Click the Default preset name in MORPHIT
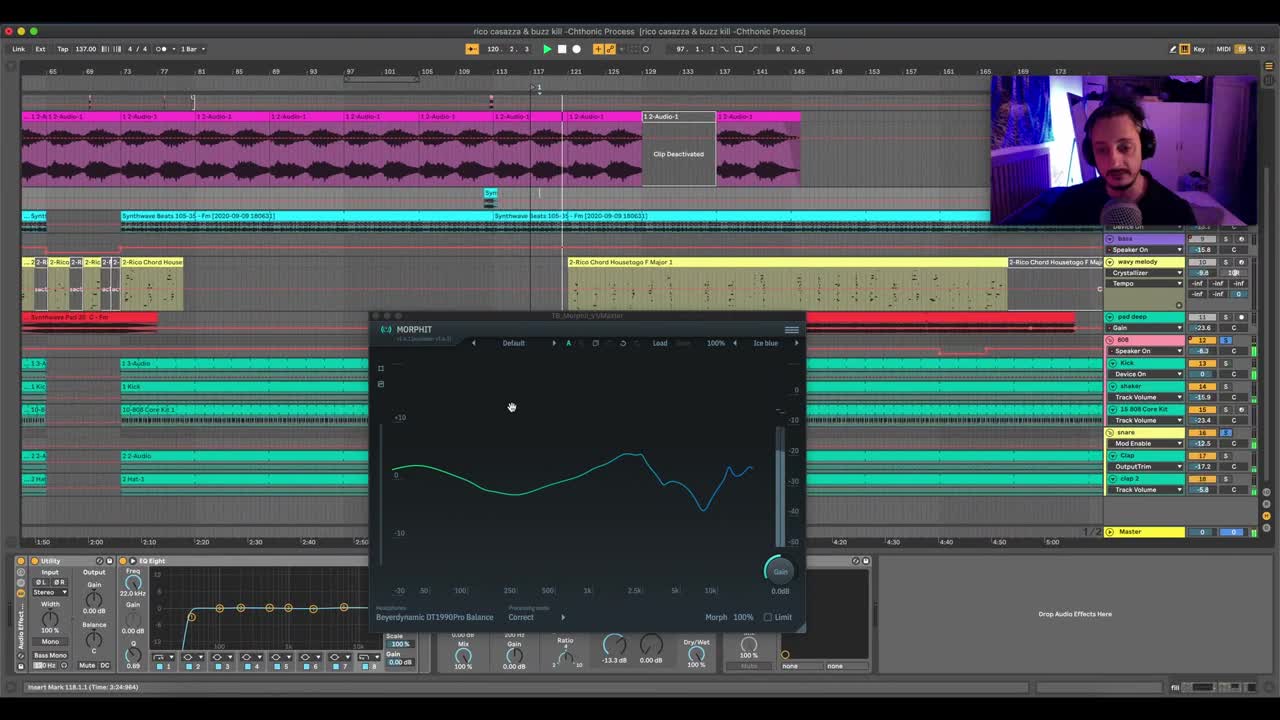This screenshot has height=720, width=1280. click(x=514, y=343)
